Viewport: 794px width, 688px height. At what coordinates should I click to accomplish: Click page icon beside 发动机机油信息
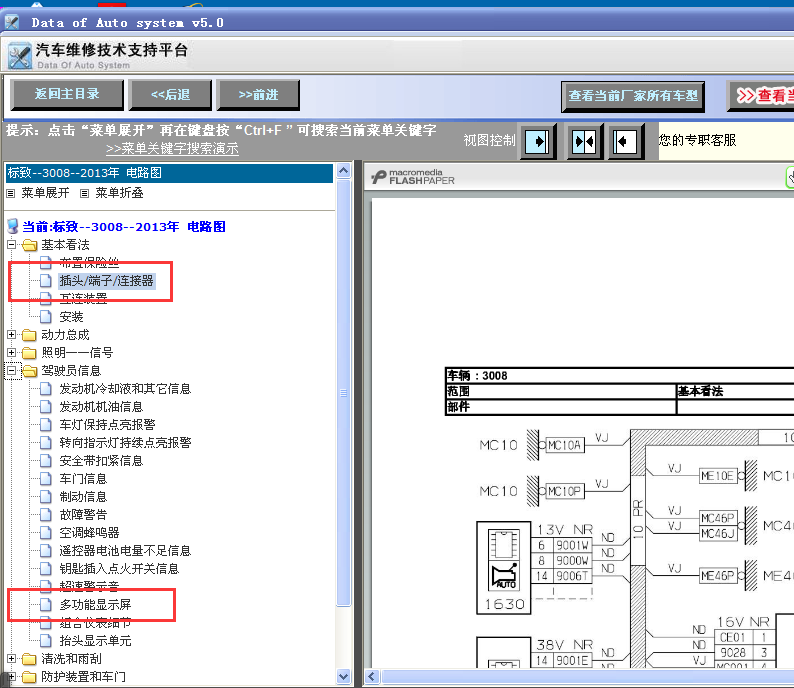[x=46, y=407]
